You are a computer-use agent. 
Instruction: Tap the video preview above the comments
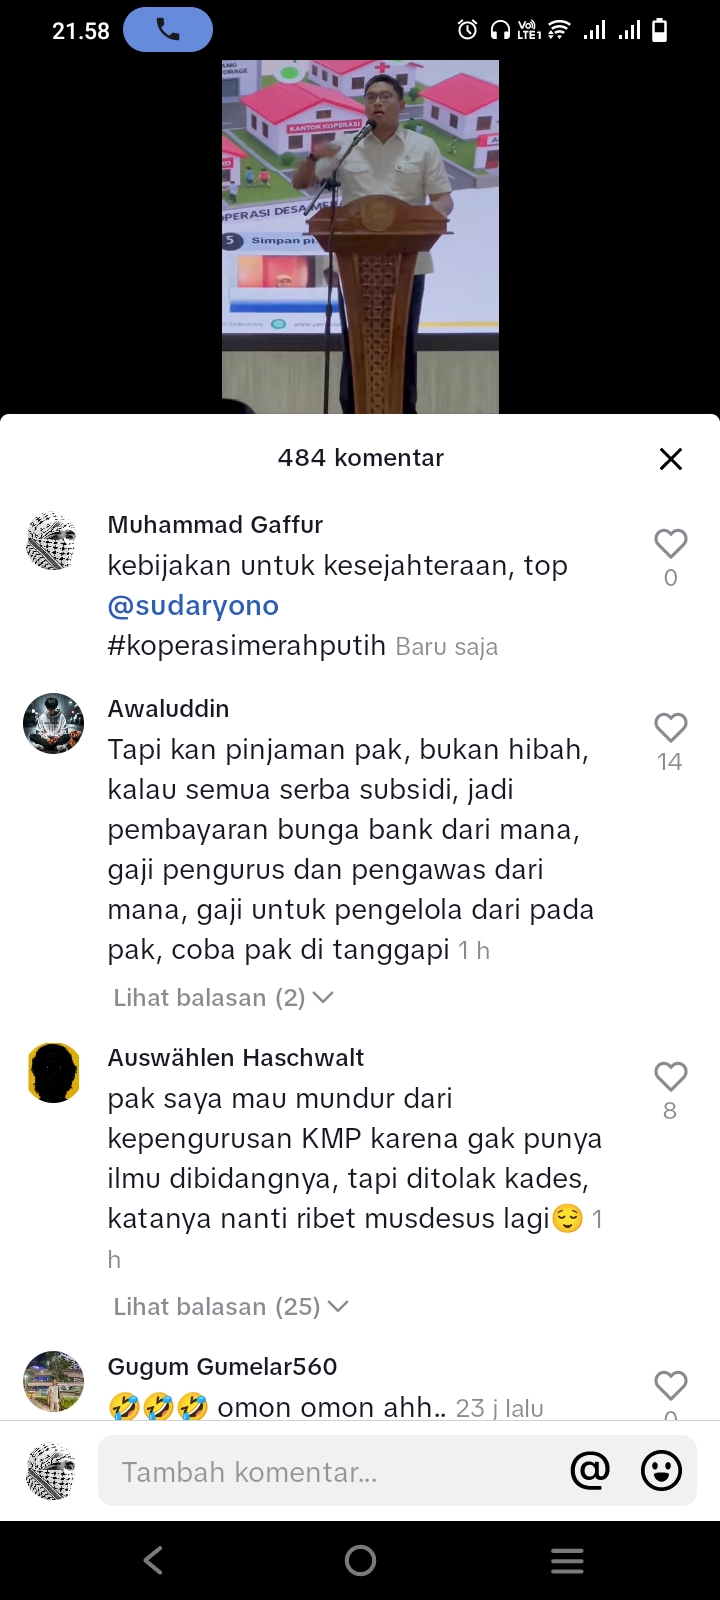pyautogui.click(x=360, y=237)
